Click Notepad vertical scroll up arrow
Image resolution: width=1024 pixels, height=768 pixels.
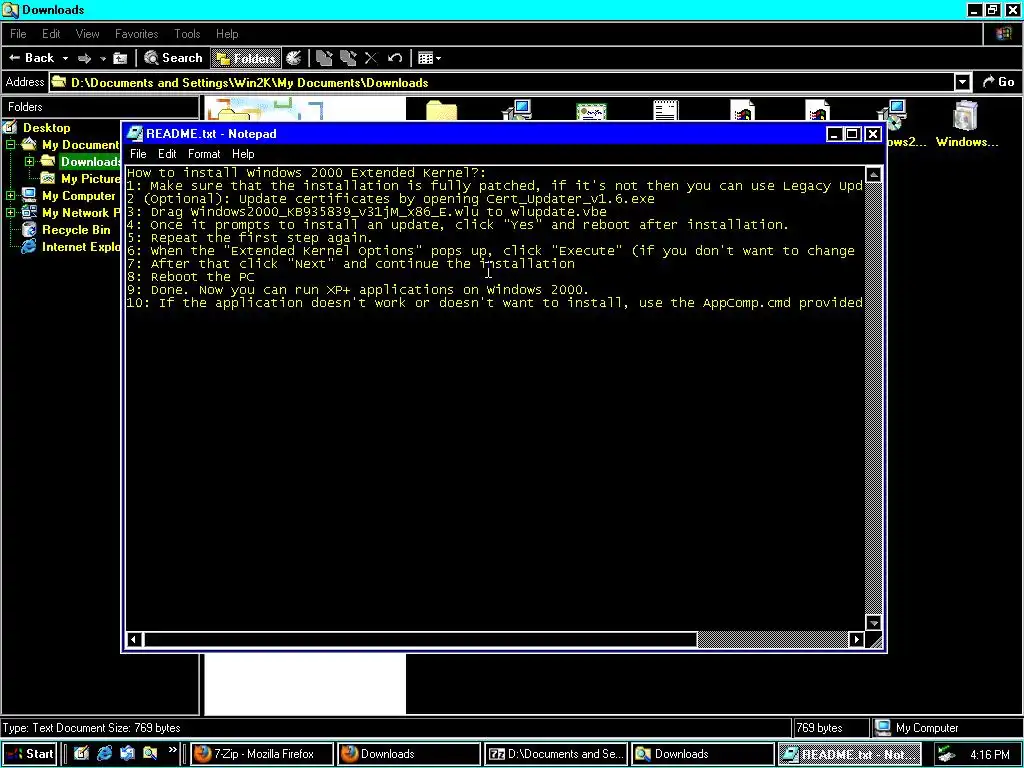pos(873,174)
